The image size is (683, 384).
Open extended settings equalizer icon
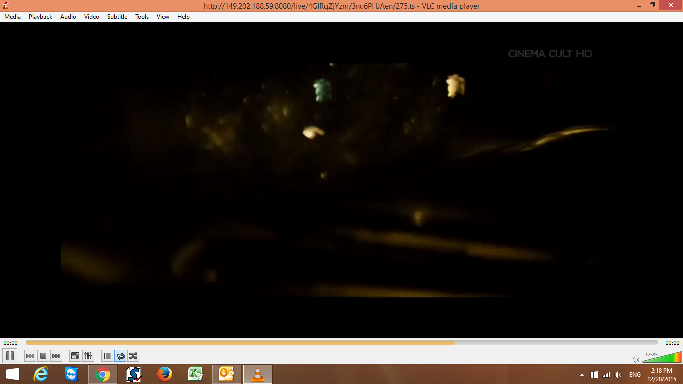[88, 356]
